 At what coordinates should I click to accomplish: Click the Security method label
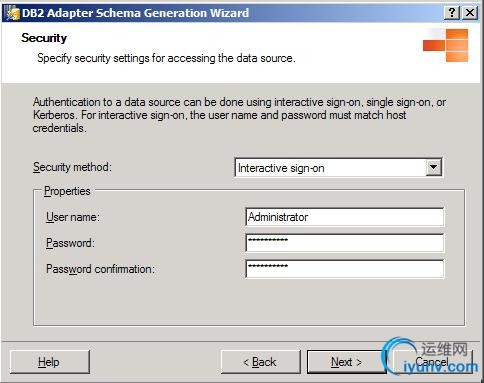tap(72, 167)
